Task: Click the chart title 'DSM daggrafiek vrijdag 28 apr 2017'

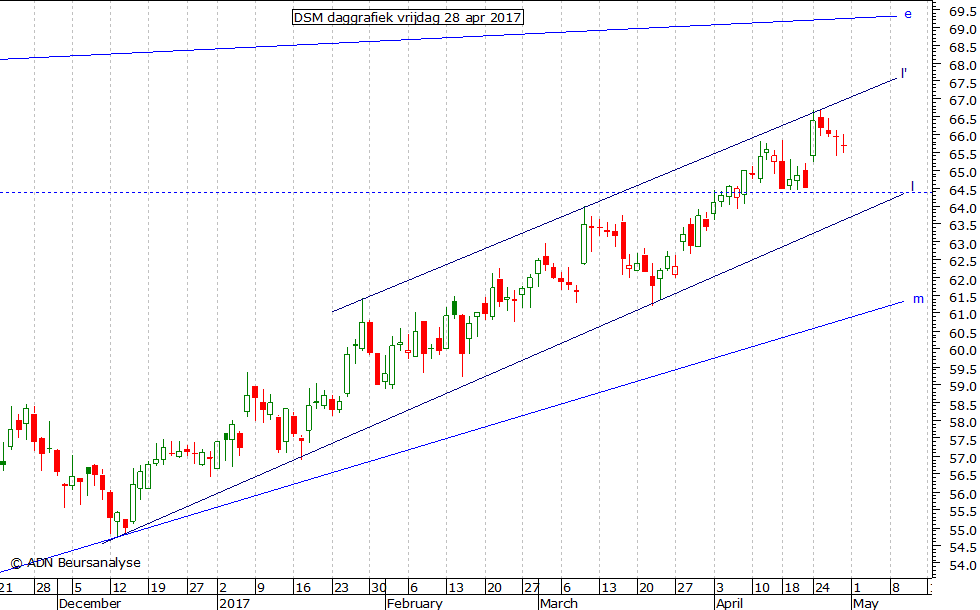Action: (408, 17)
